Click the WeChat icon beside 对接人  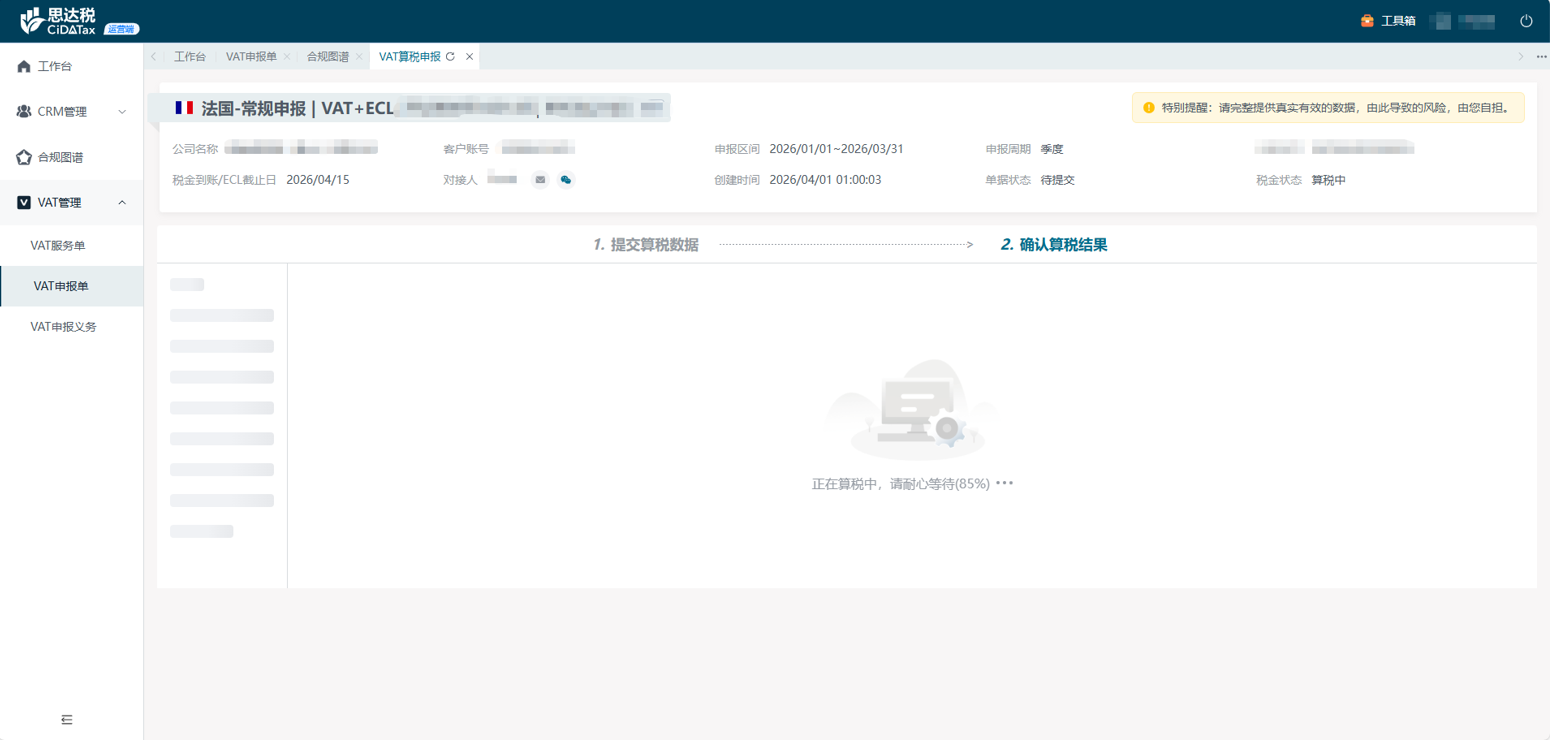click(x=566, y=180)
